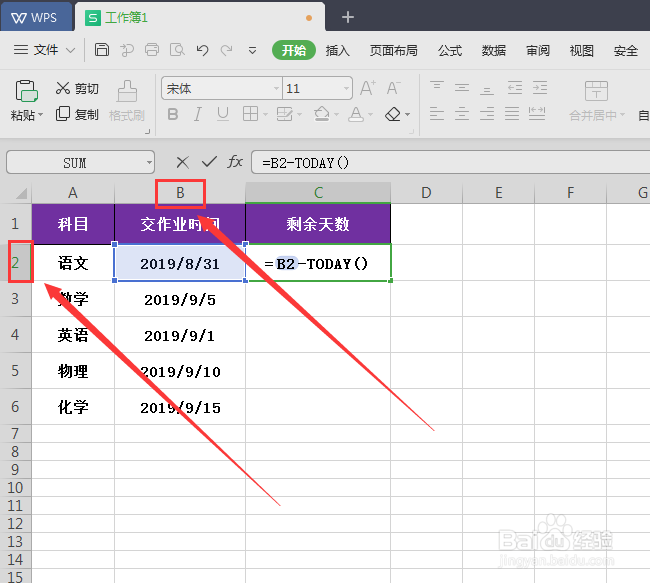Click the select-all corner triangle
Screen dimensions: 650x583
tap(21, 193)
